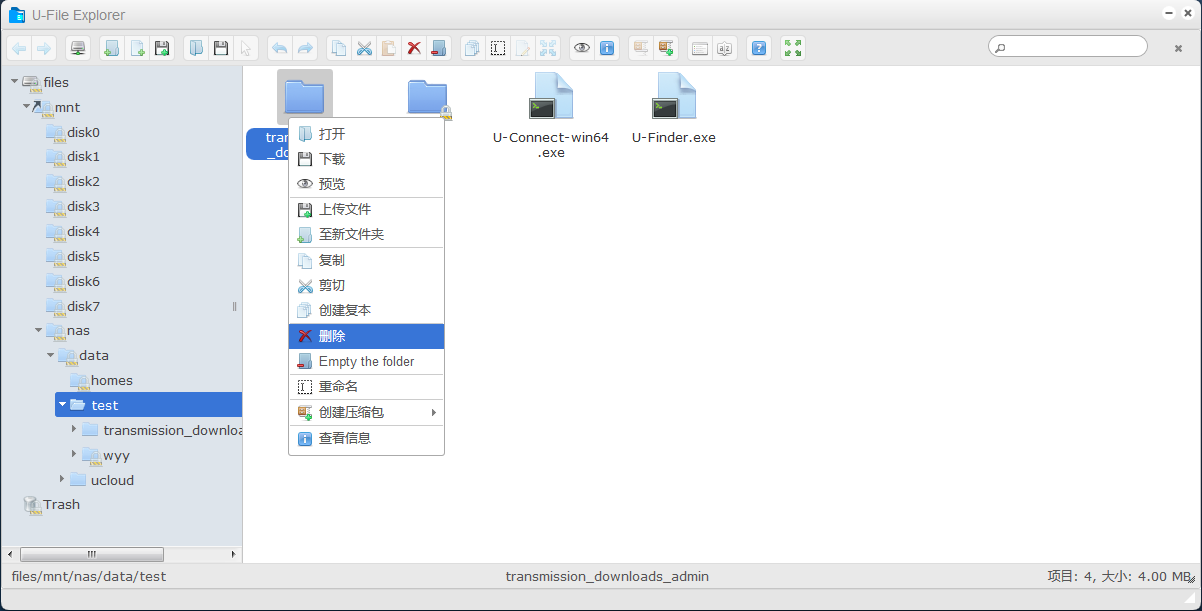Select the U-Finder.exe file
Viewport: 1202px width, 611px height.
click(x=674, y=110)
